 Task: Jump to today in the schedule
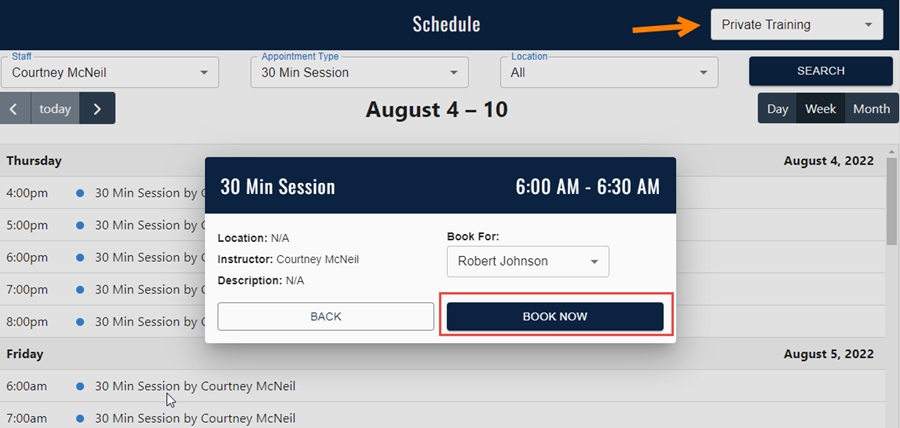55,109
